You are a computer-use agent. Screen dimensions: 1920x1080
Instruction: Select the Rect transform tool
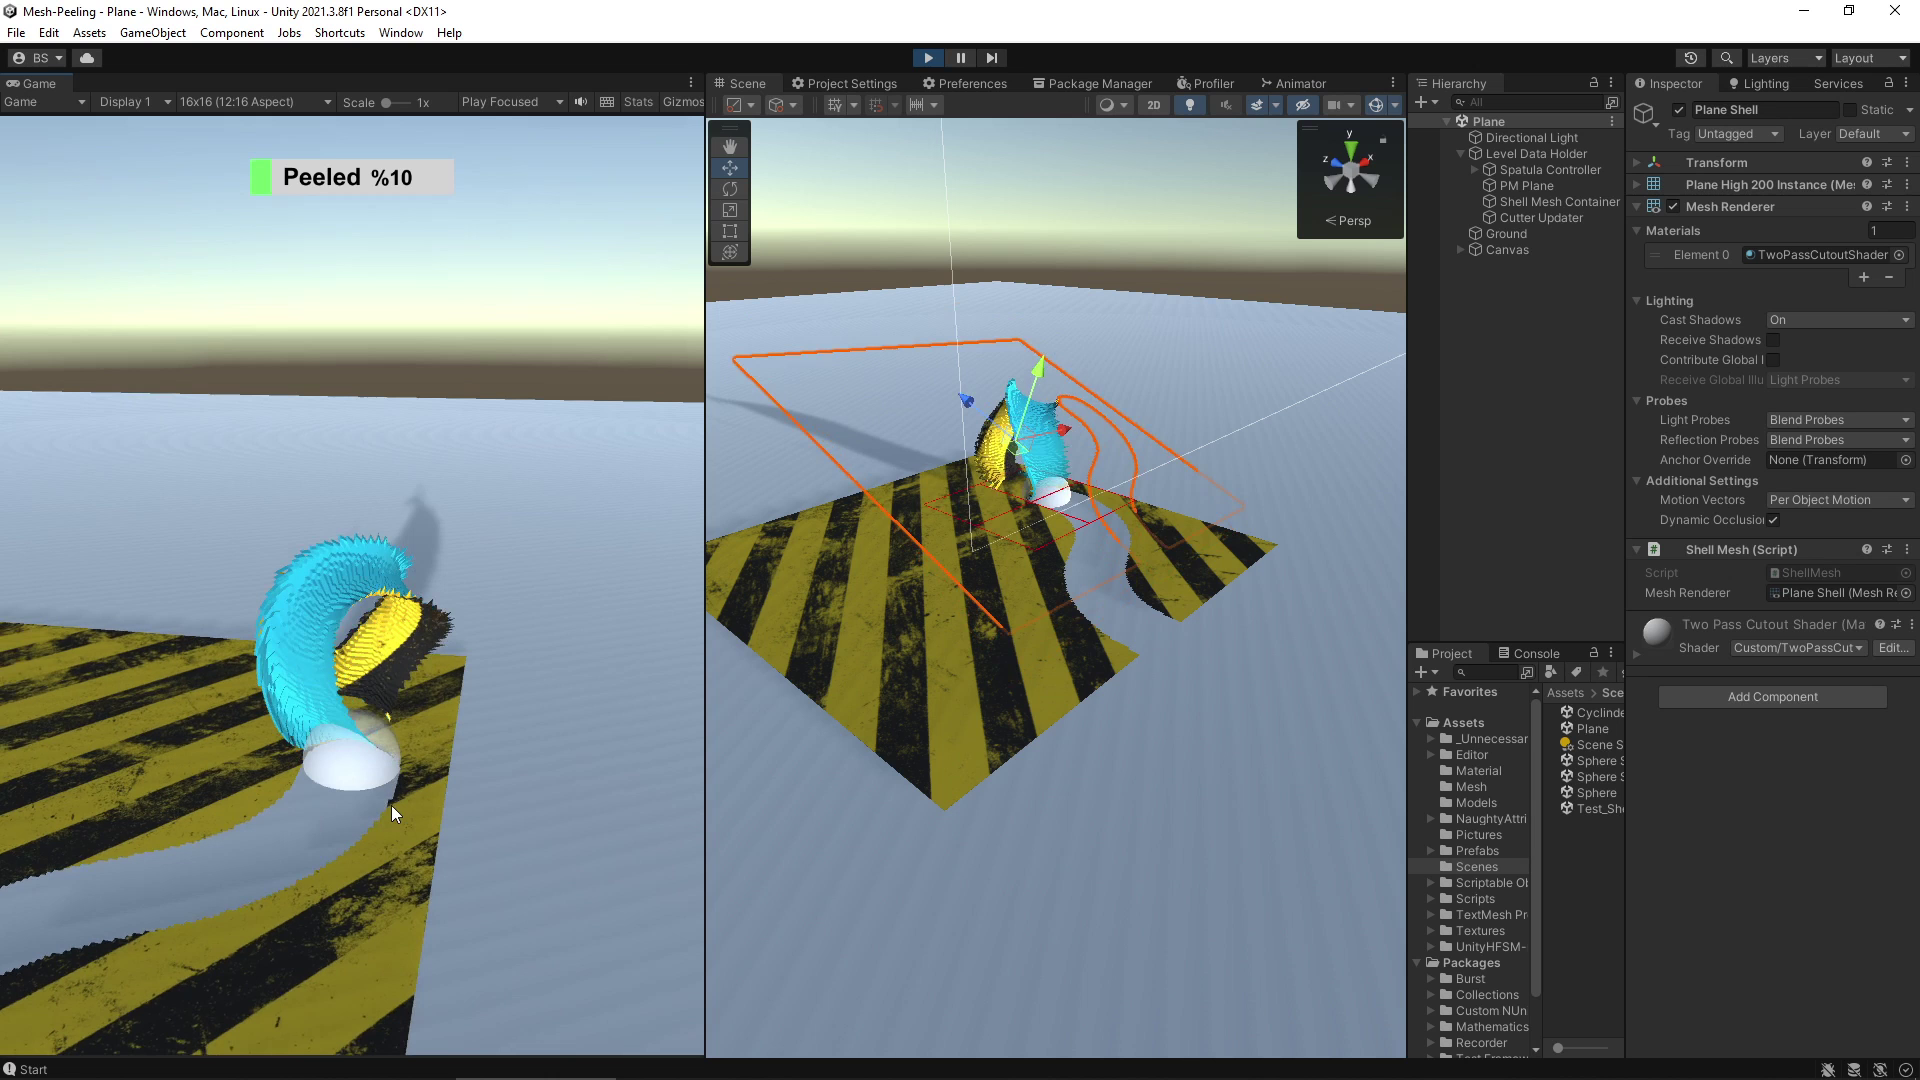[730, 231]
